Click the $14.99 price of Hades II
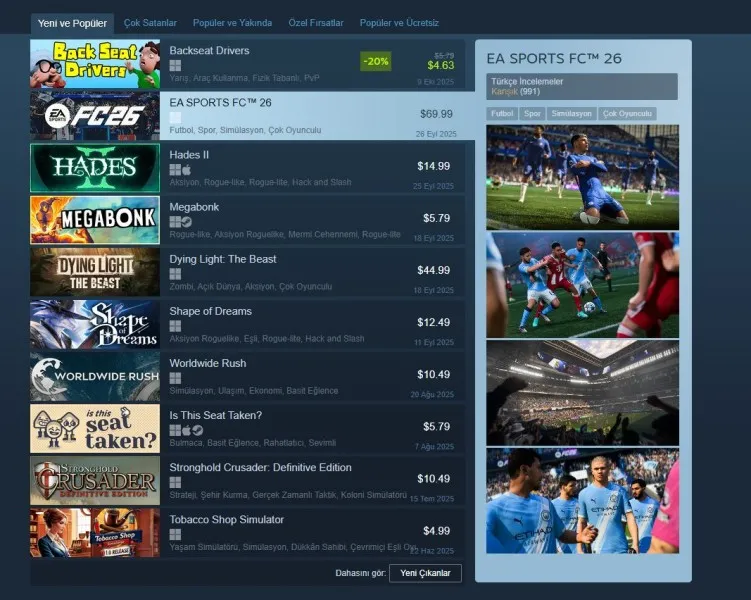This screenshot has height=600, width=751. coord(433,166)
